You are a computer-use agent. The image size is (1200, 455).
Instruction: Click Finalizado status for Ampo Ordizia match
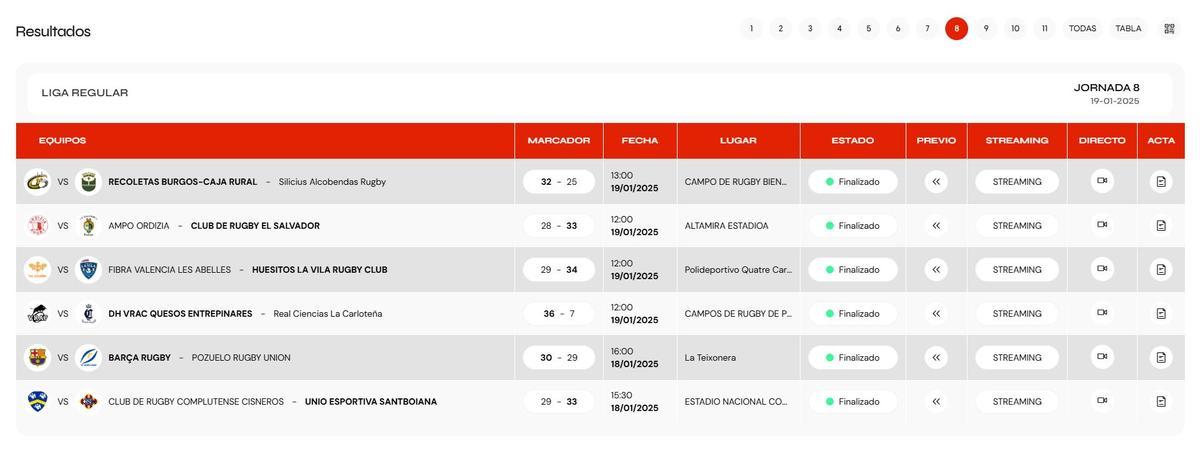click(x=853, y=226)
